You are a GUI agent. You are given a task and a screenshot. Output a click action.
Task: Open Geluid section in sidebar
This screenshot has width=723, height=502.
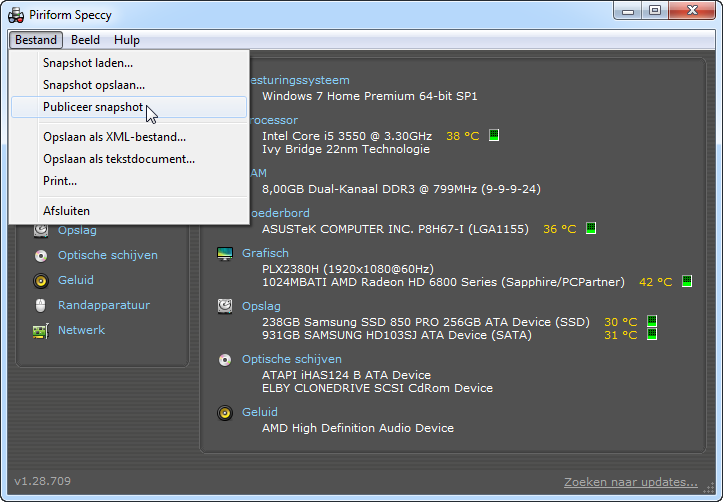(76, 280)
